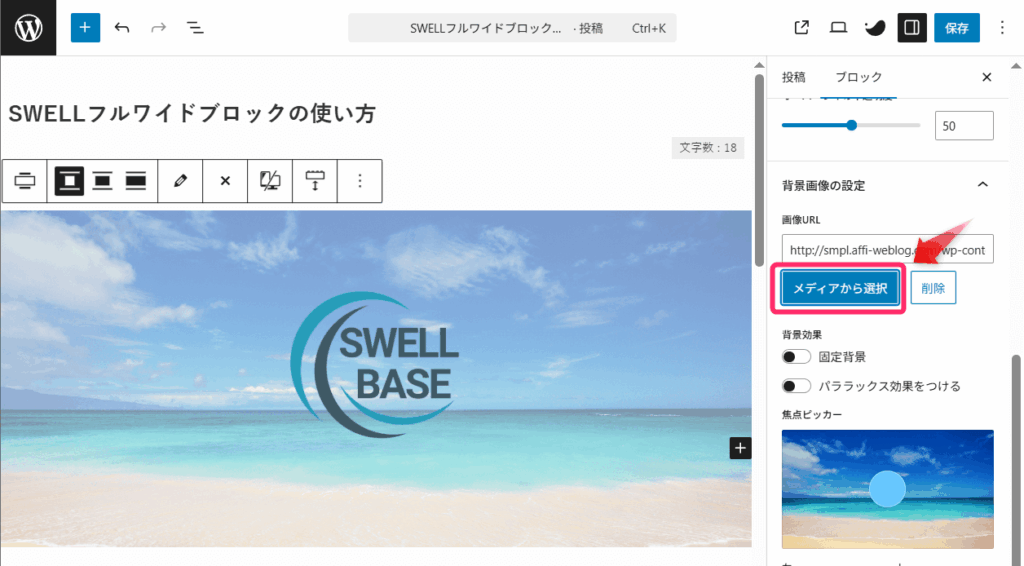Screen dimensions: 1024x566
Task: Switch to the ブロック tab
Action: tap(859, 77)
